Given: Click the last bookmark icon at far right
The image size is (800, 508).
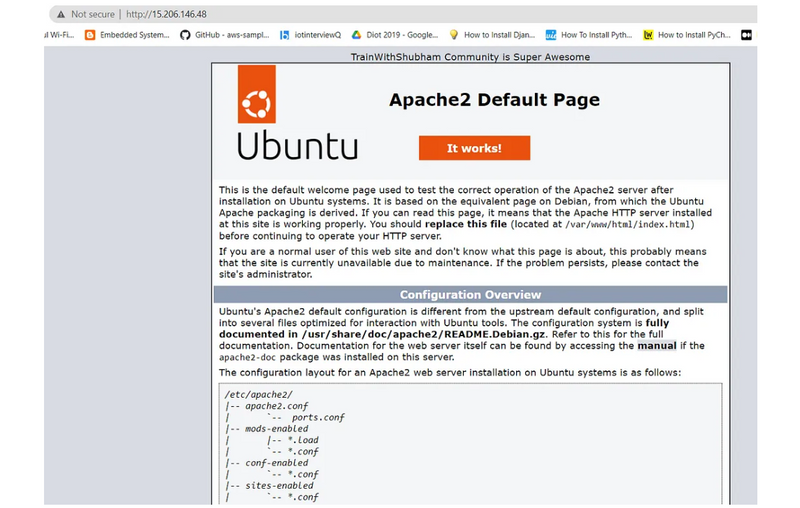Looking at the screenshot, I should pos(746,35).
